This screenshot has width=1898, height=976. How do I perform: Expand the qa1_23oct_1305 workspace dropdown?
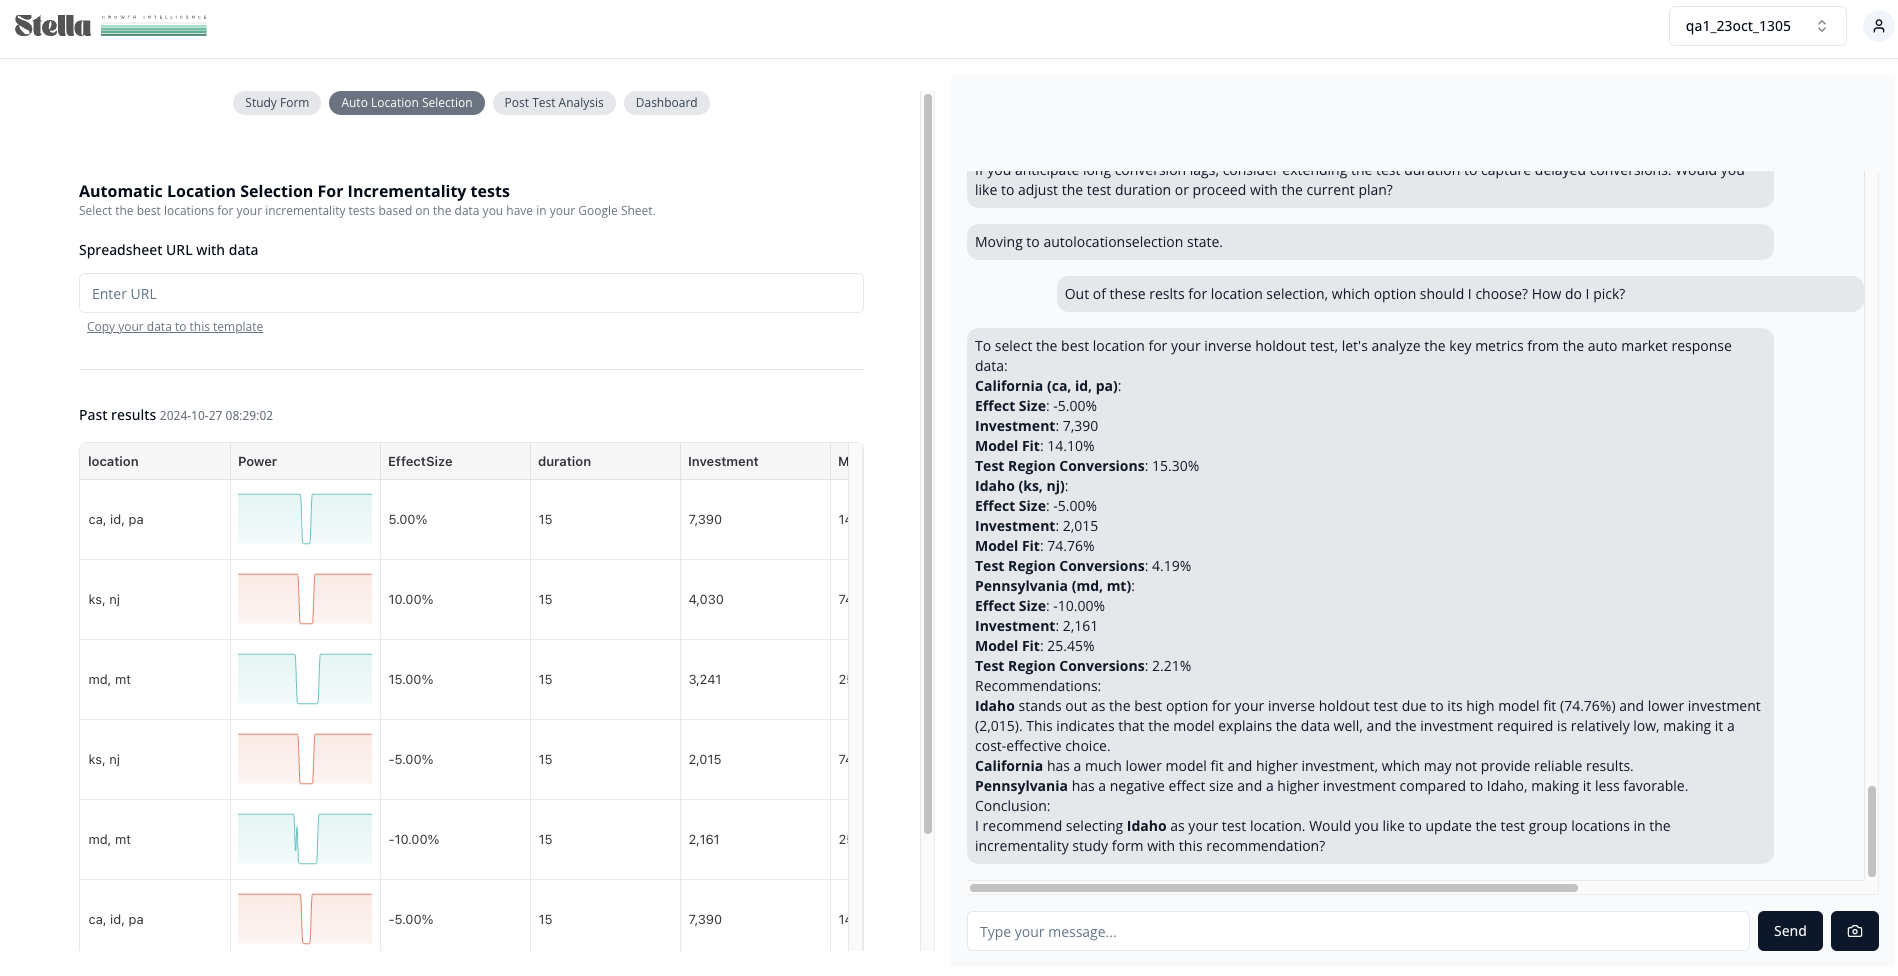pyautogui.click(x=1757, y=26)
